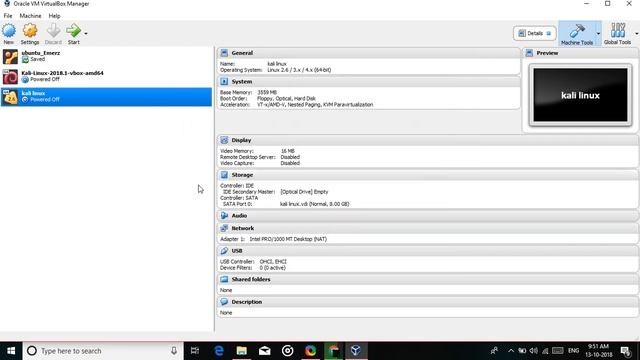Click the Base Memory 3559 MB value

coord(267,93)
